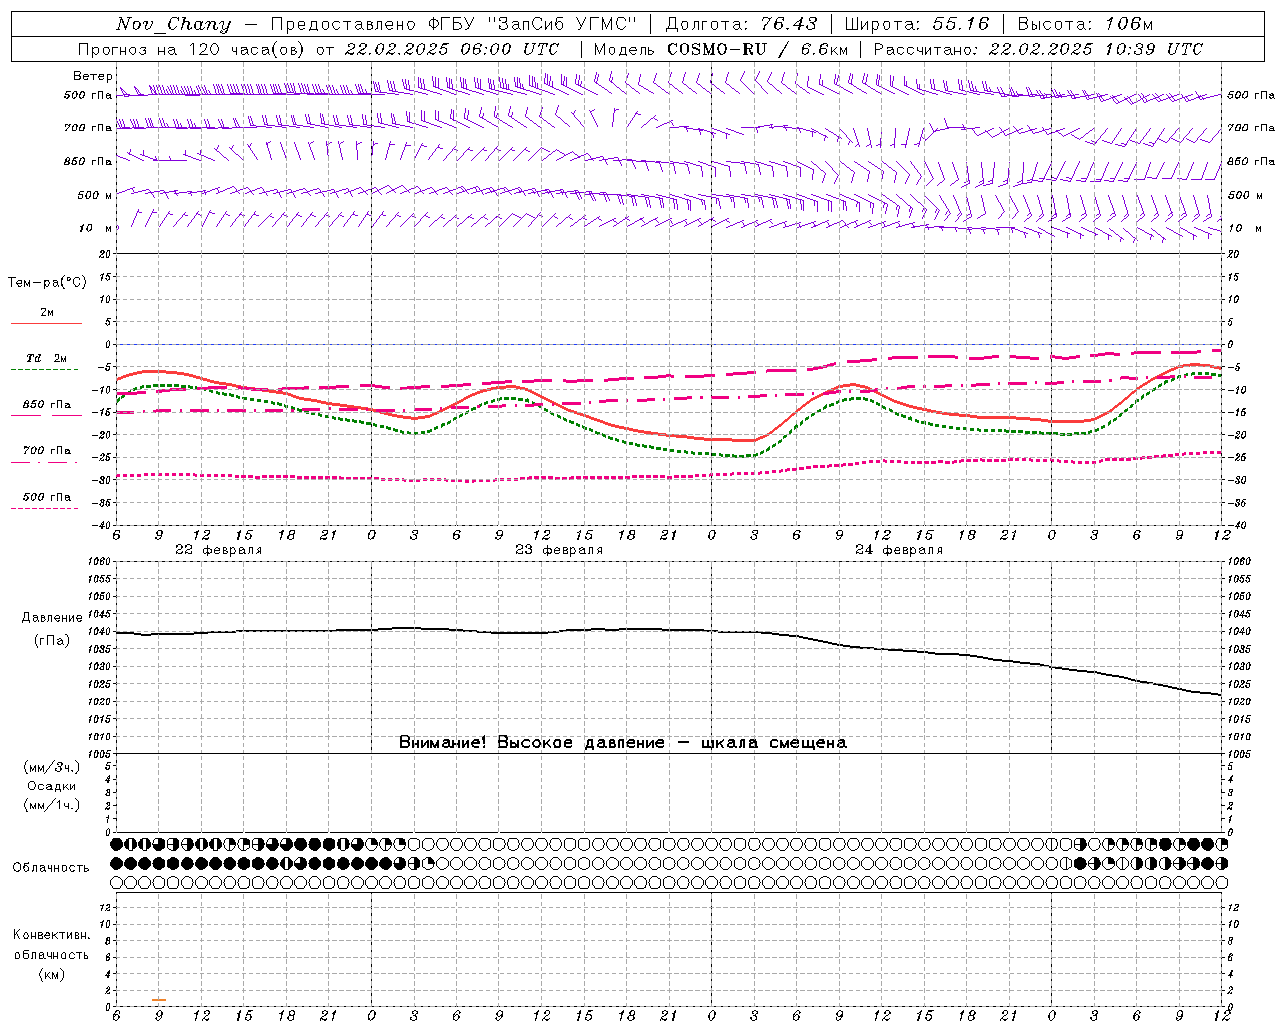Click the Nov_Chany station title

coord(173,24)
